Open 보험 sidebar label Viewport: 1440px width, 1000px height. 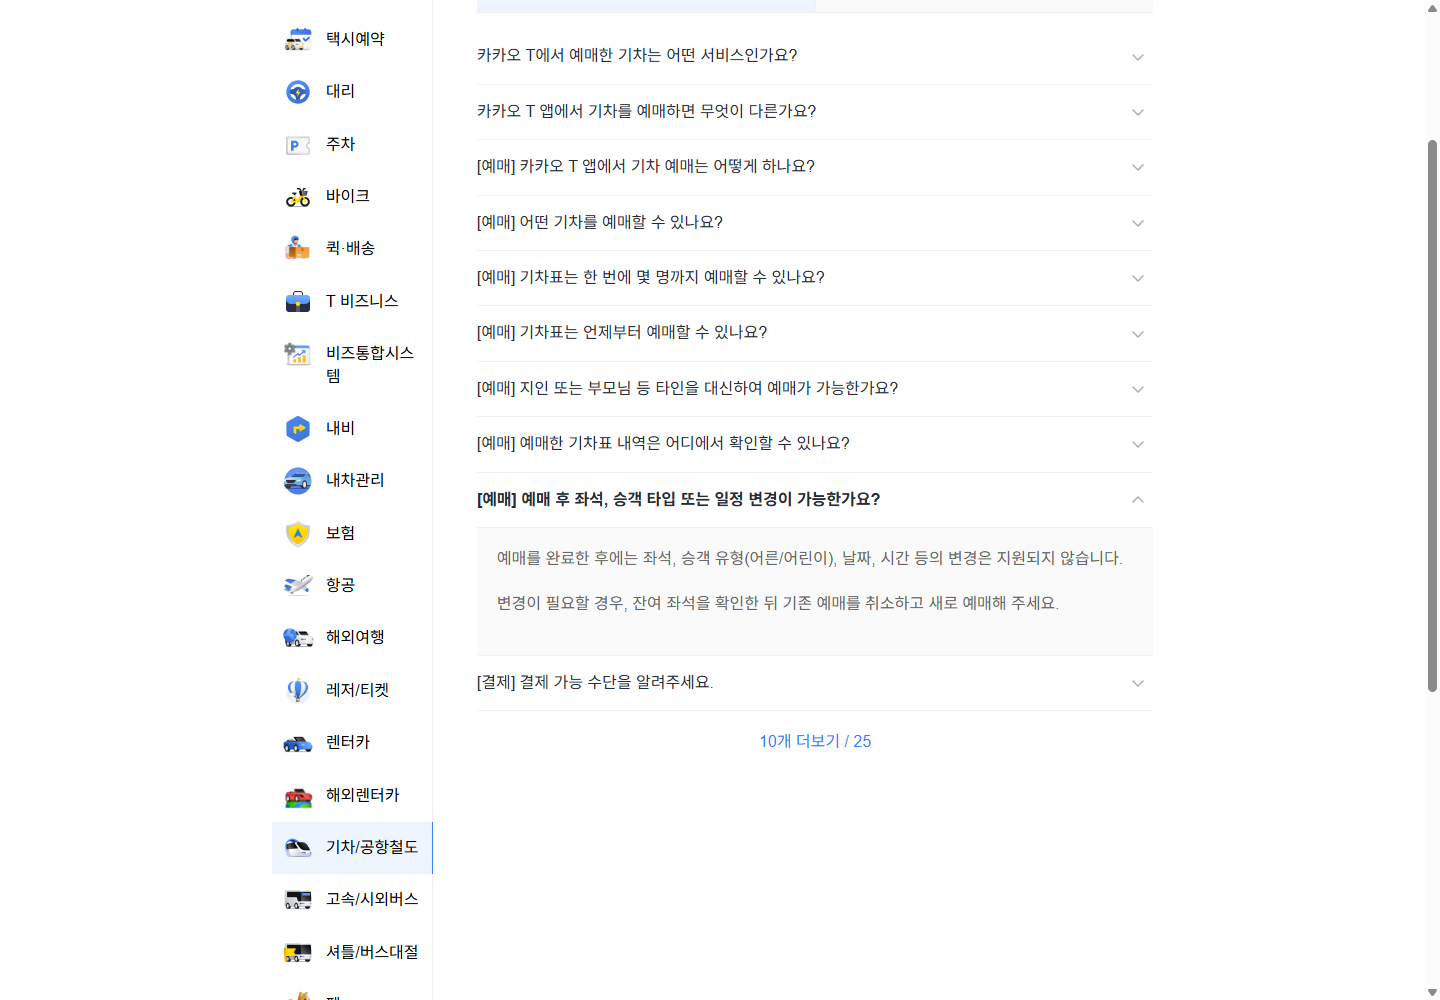(x=340, y=533)
